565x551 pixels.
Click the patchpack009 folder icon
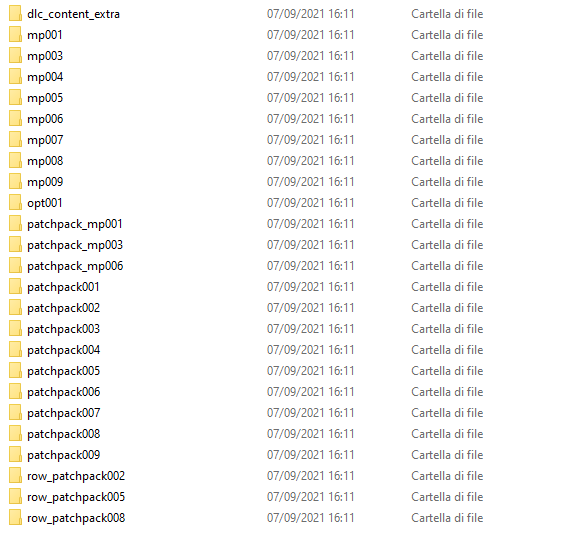pos(15,454)
